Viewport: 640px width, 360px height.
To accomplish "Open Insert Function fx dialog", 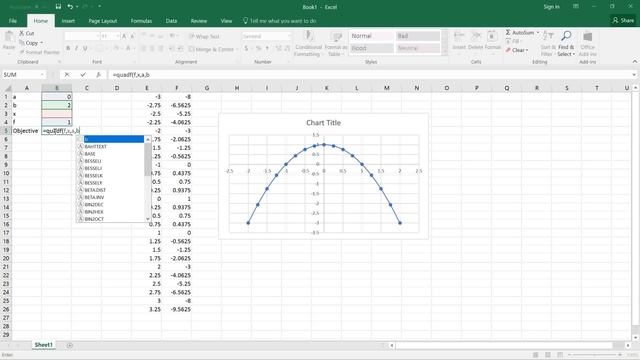I will point(98,75).
